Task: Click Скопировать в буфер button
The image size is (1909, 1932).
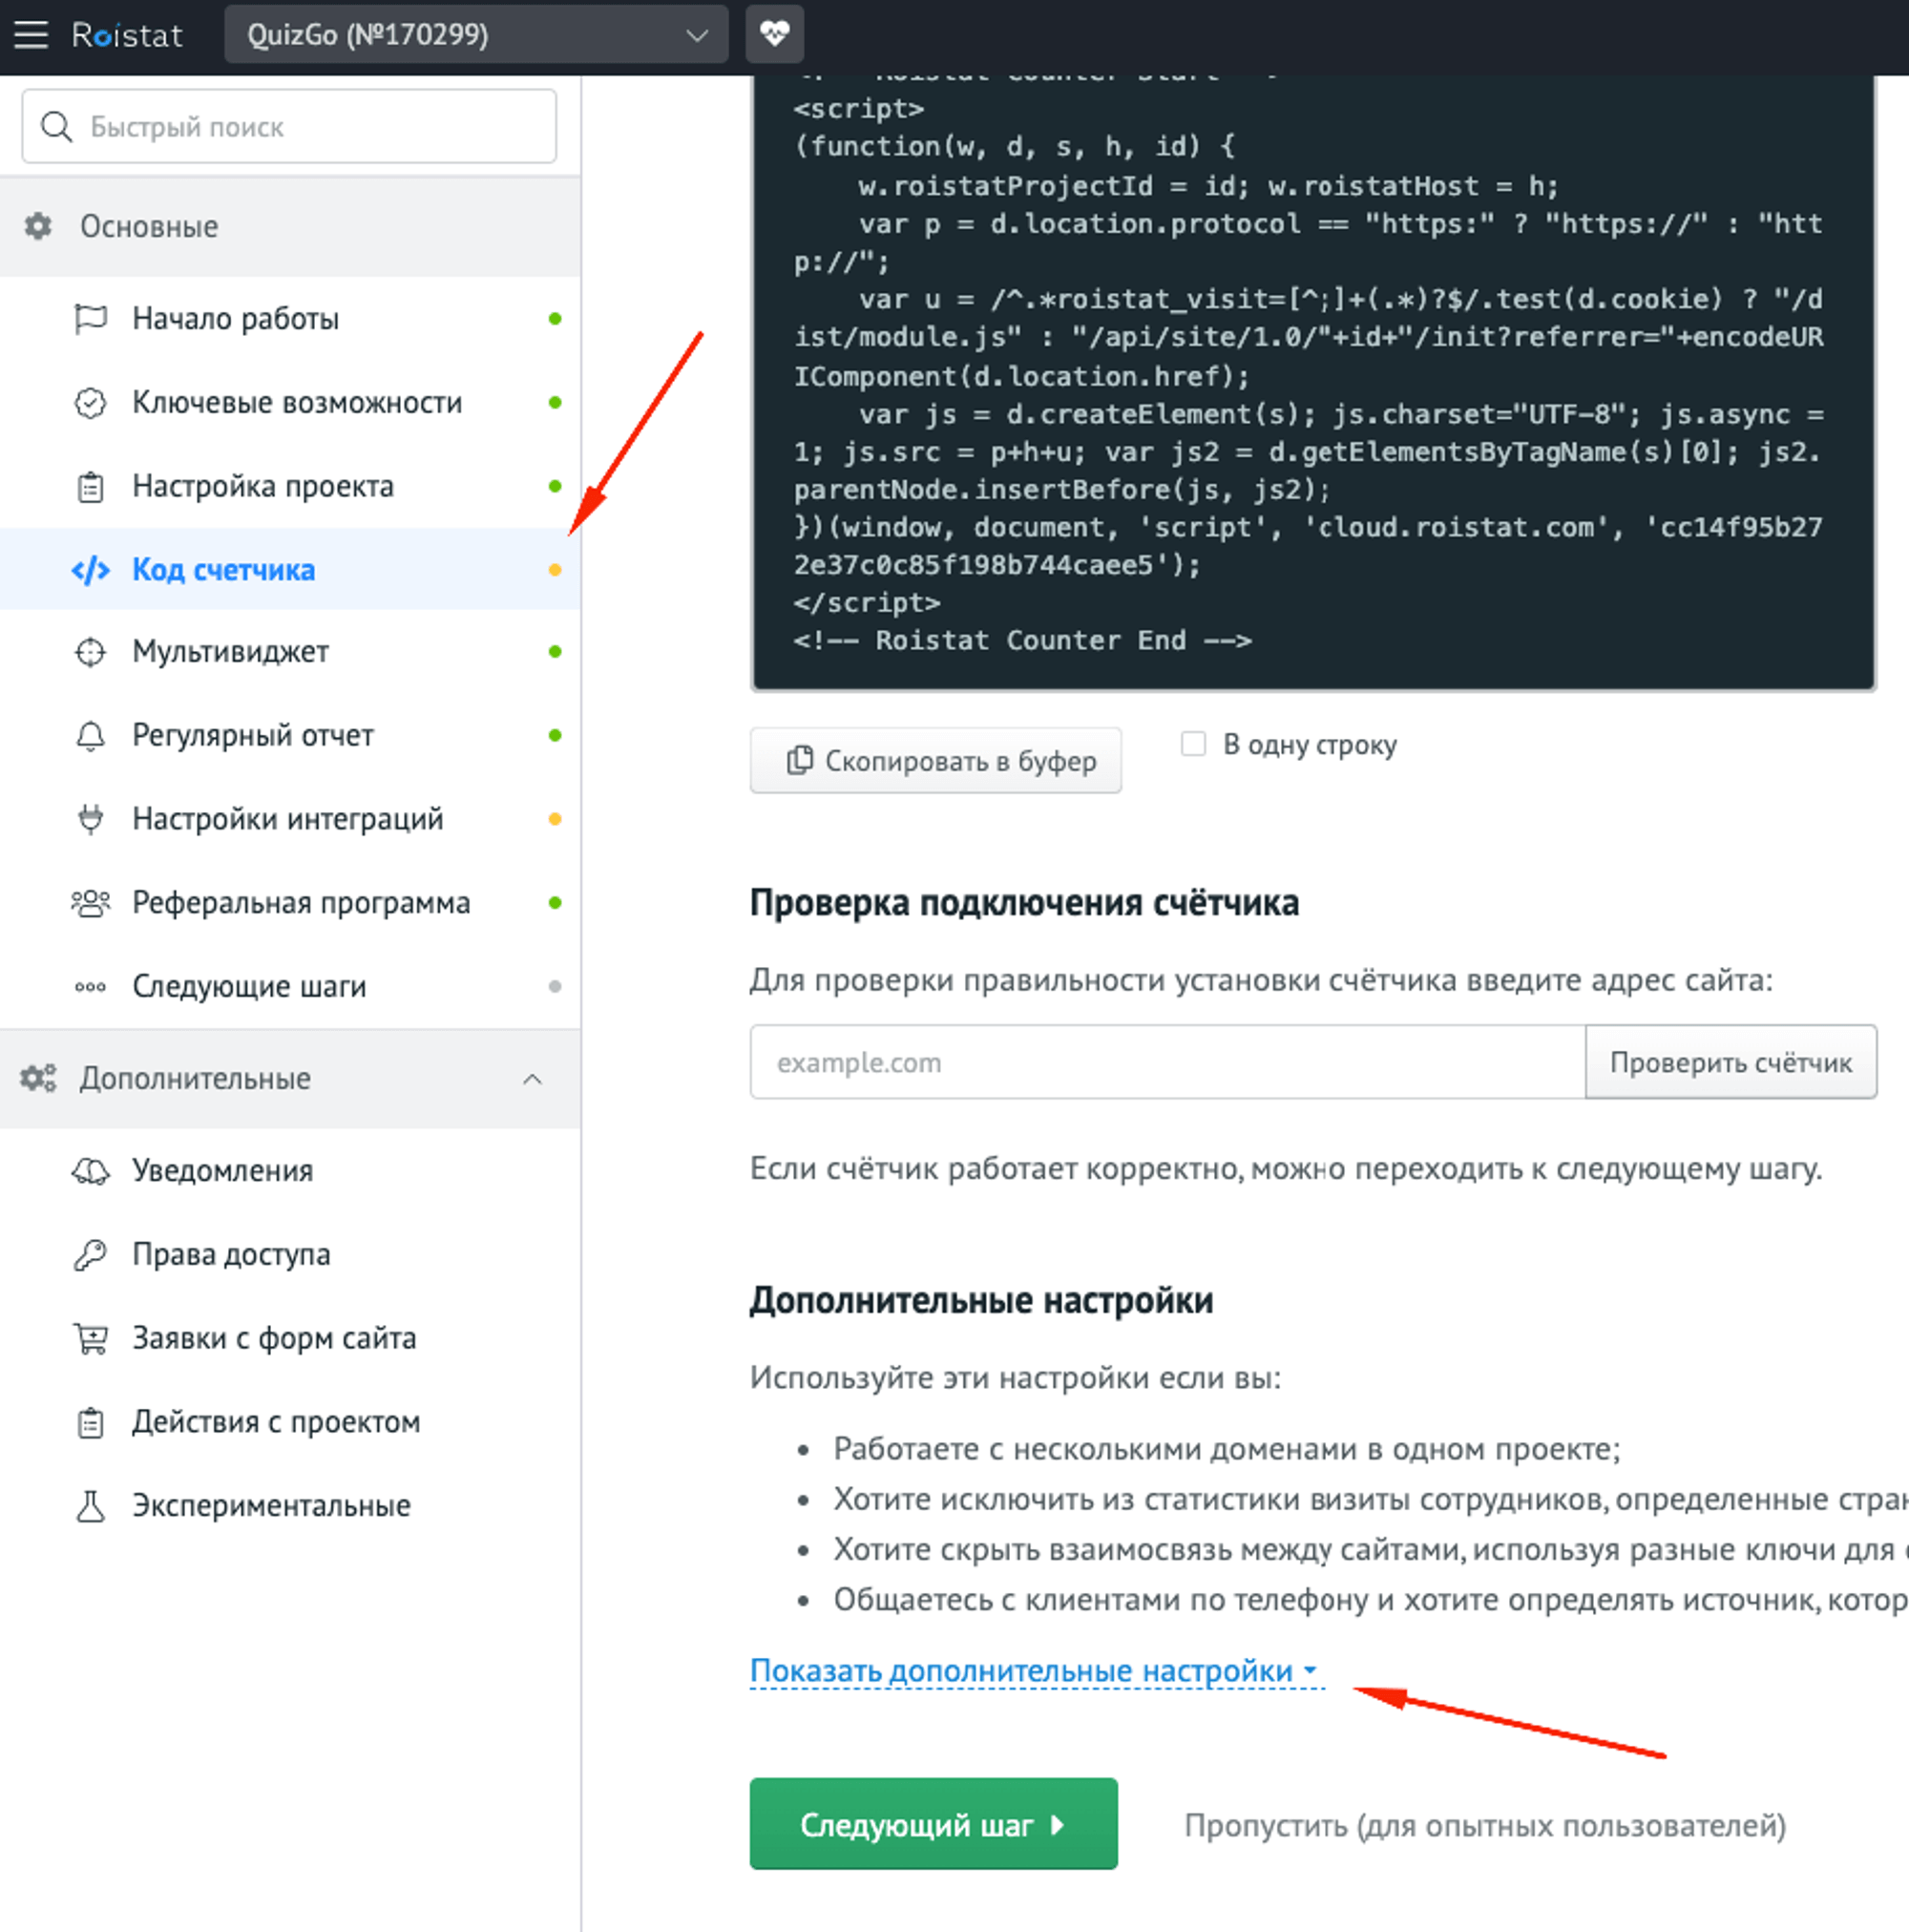Action: point(935,761)
